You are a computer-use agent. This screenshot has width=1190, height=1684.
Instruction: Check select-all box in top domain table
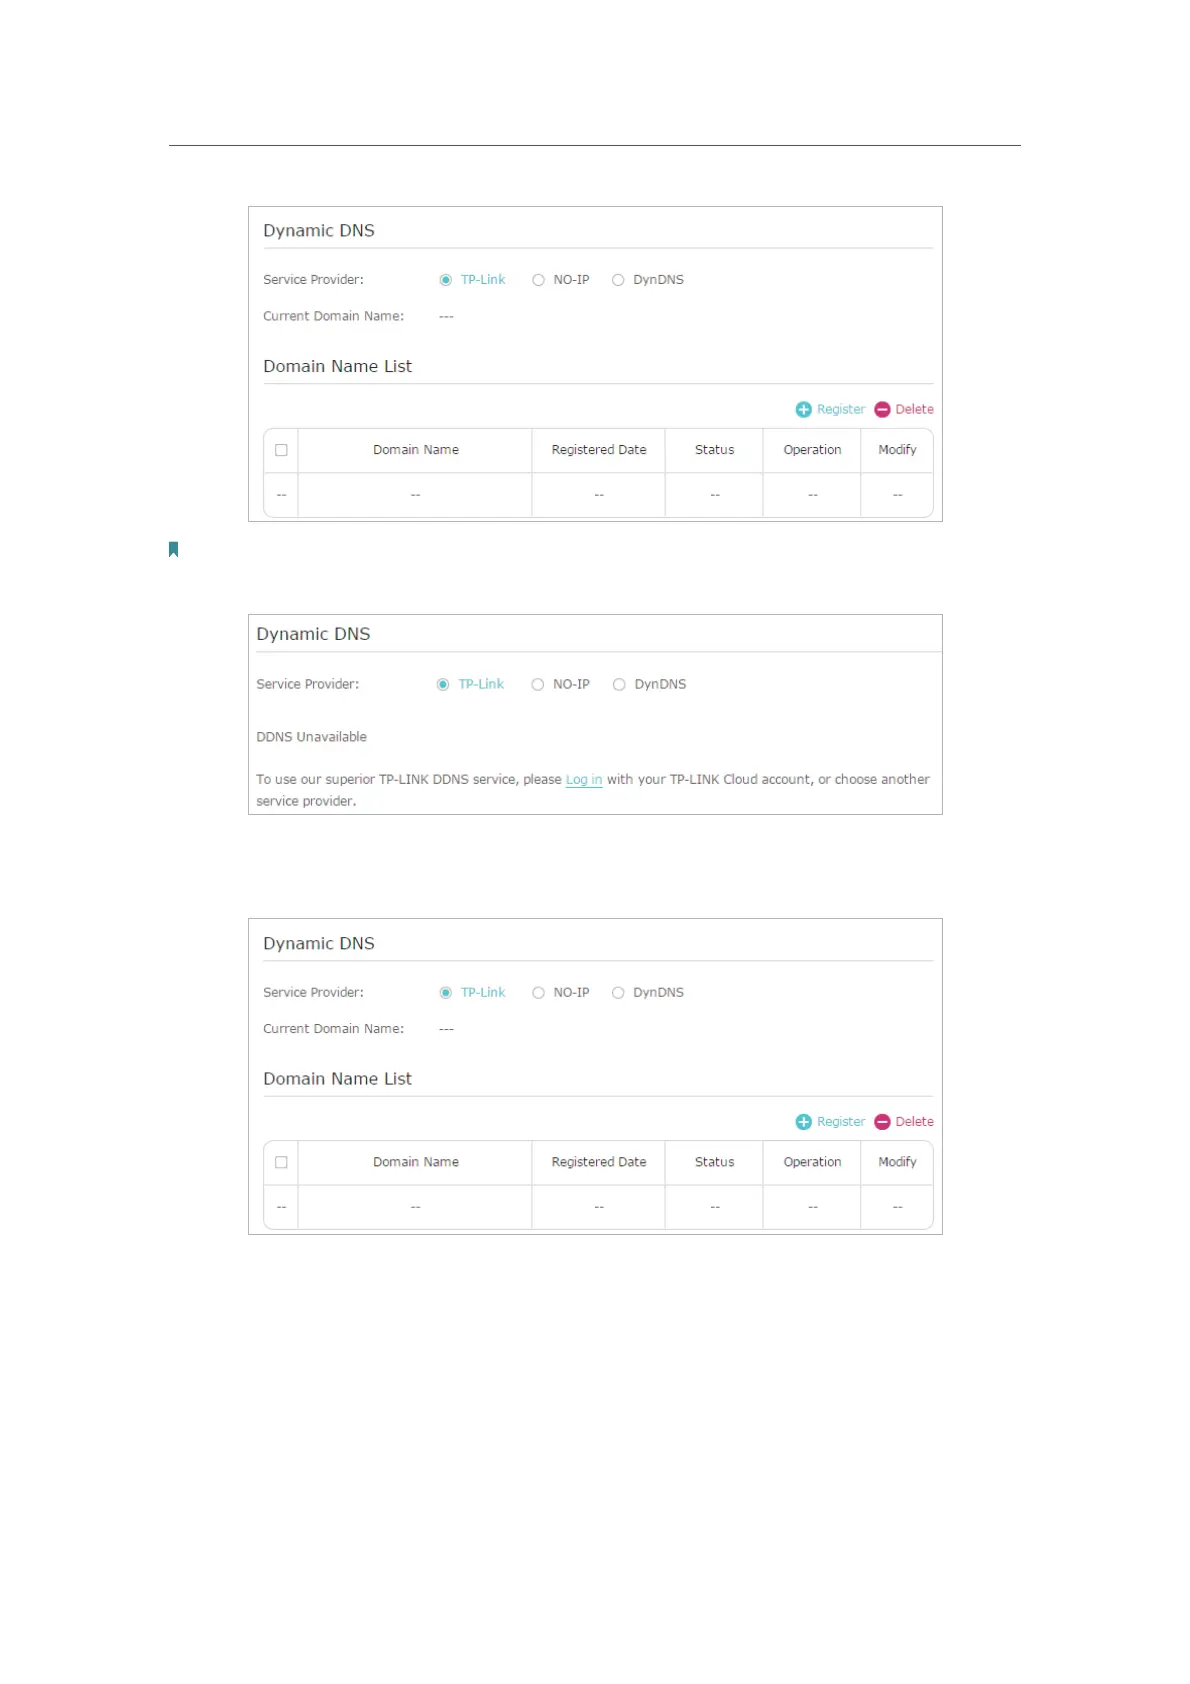tap(281, 450)
